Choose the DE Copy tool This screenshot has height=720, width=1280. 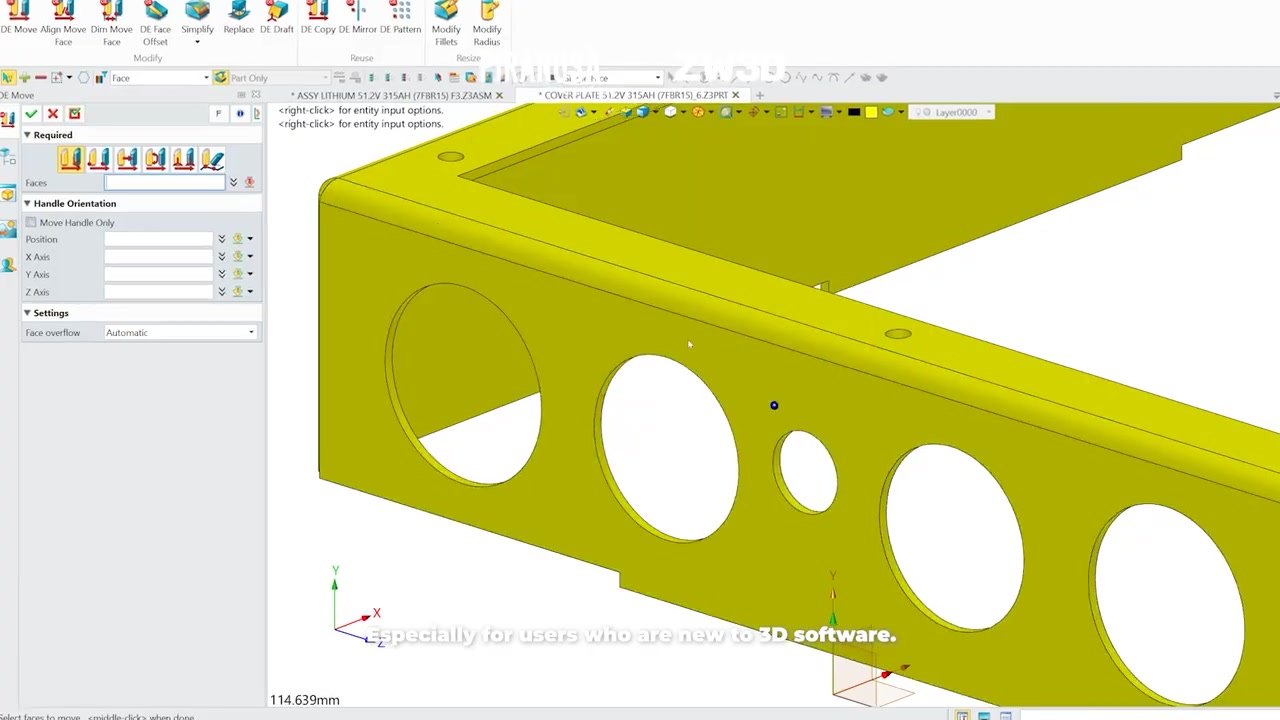point(318,18)
